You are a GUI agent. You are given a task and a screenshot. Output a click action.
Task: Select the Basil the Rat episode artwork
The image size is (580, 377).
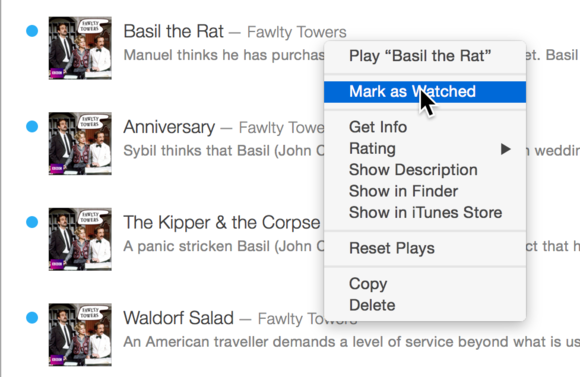(x=80, y=48)
